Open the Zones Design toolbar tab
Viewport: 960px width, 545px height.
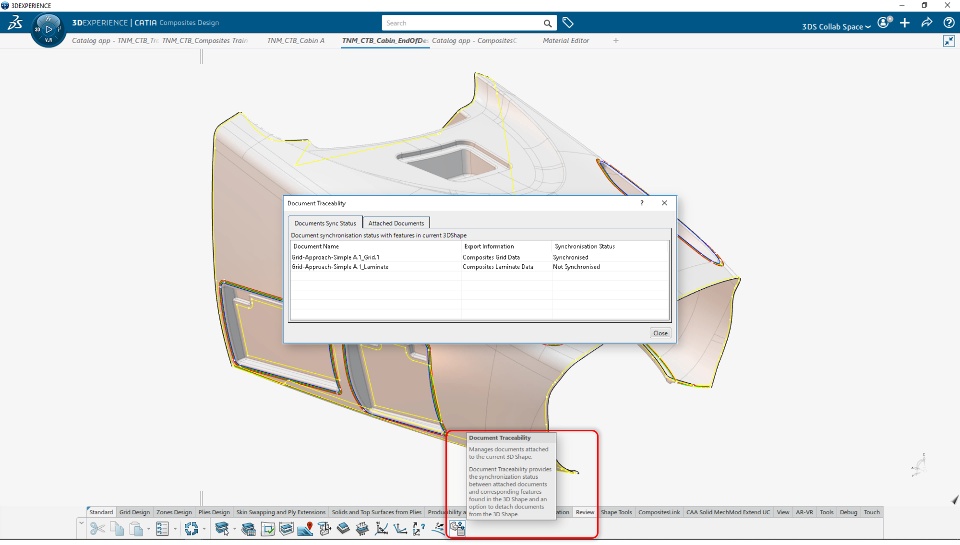point(174,512)
